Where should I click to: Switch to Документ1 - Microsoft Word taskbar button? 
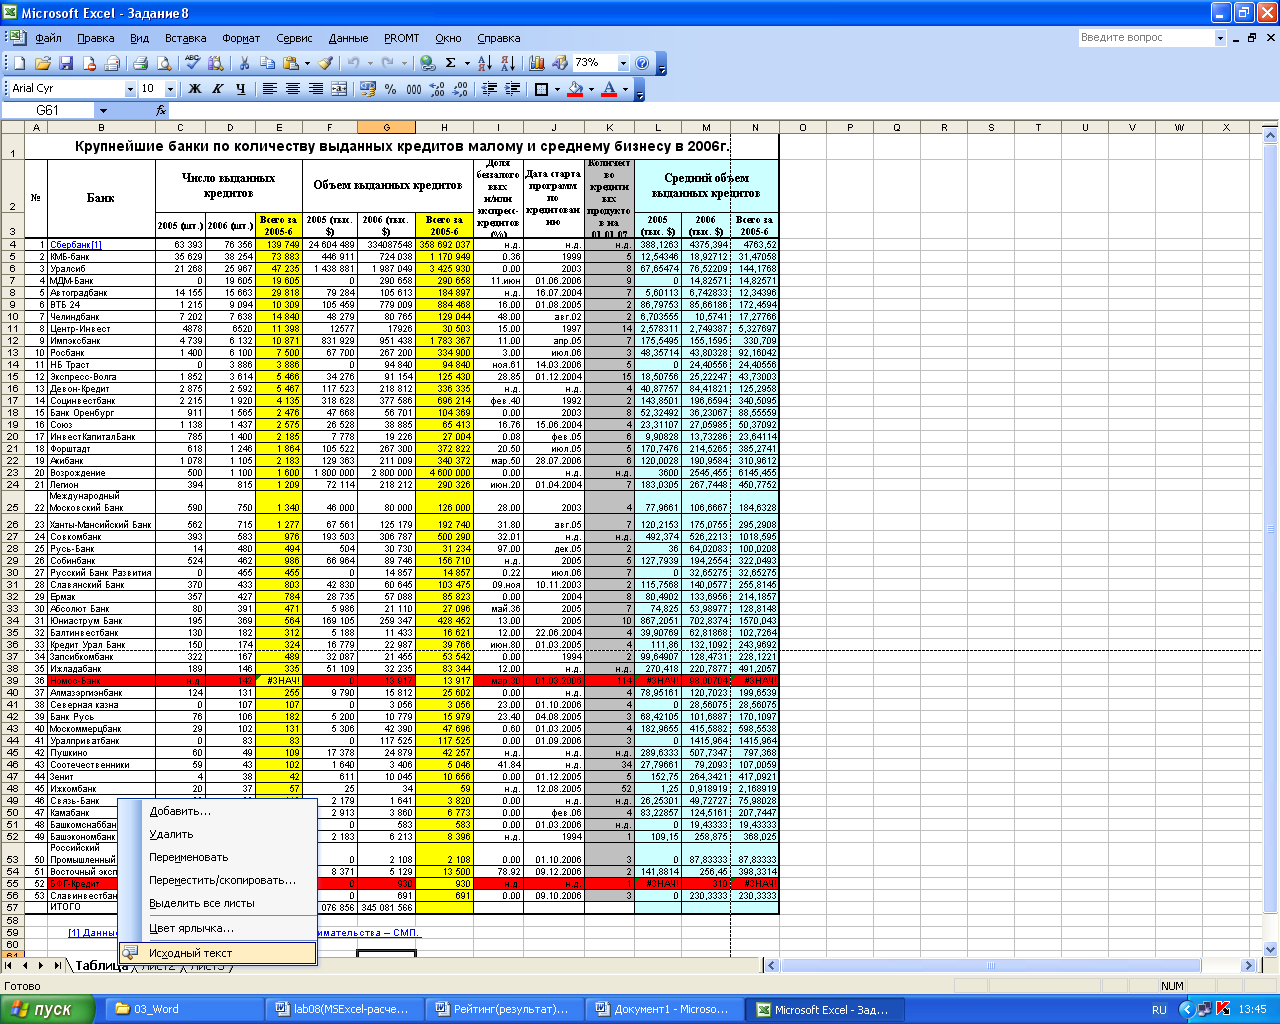666,1009
